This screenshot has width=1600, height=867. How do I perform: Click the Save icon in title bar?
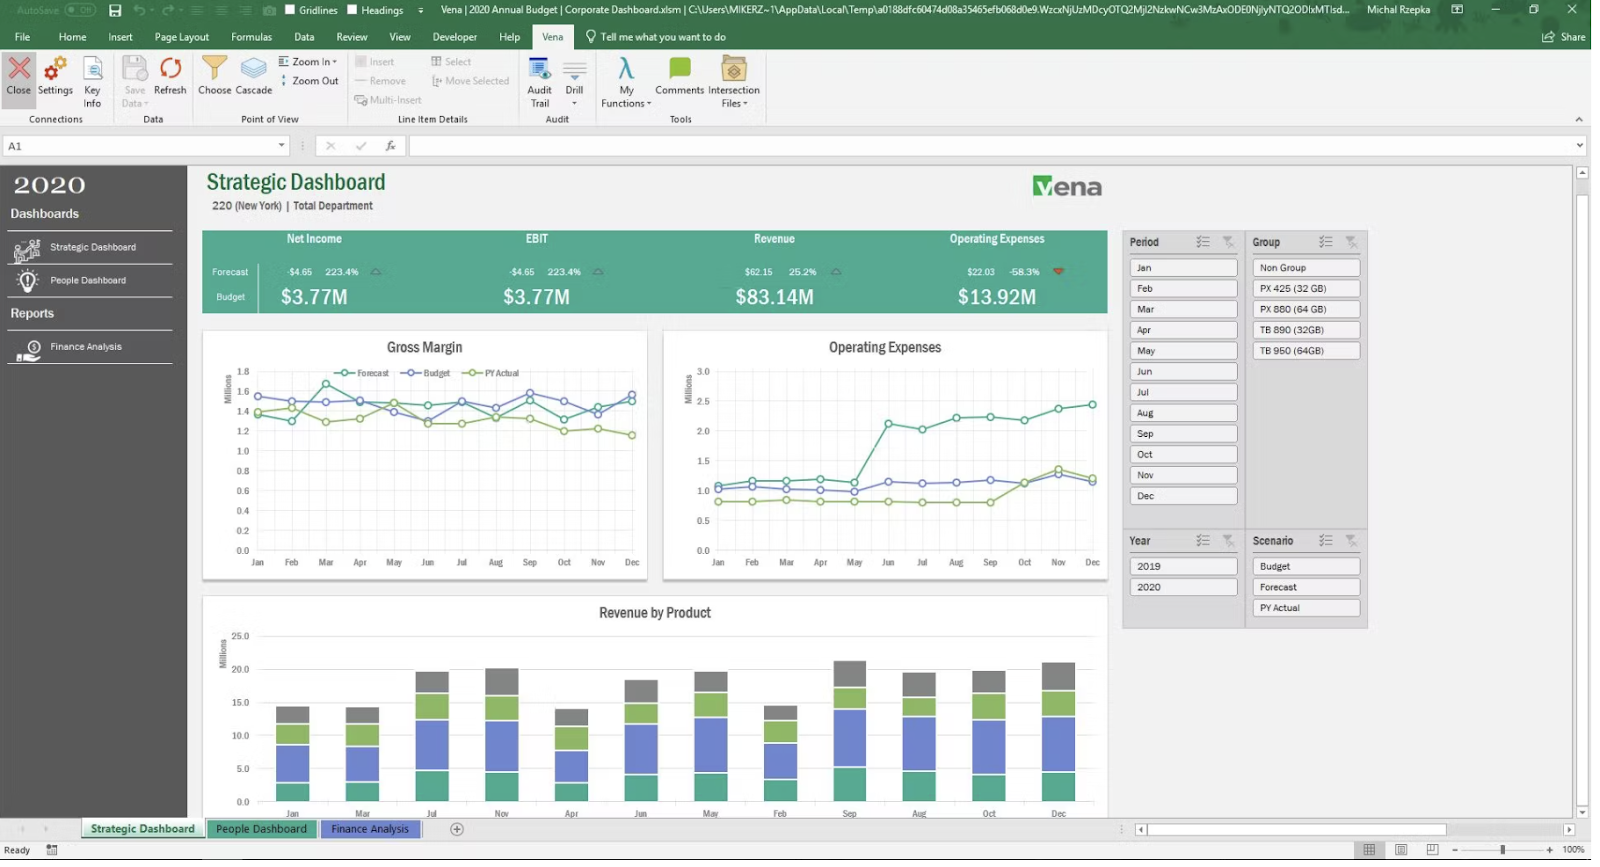(x=115, y=10)
